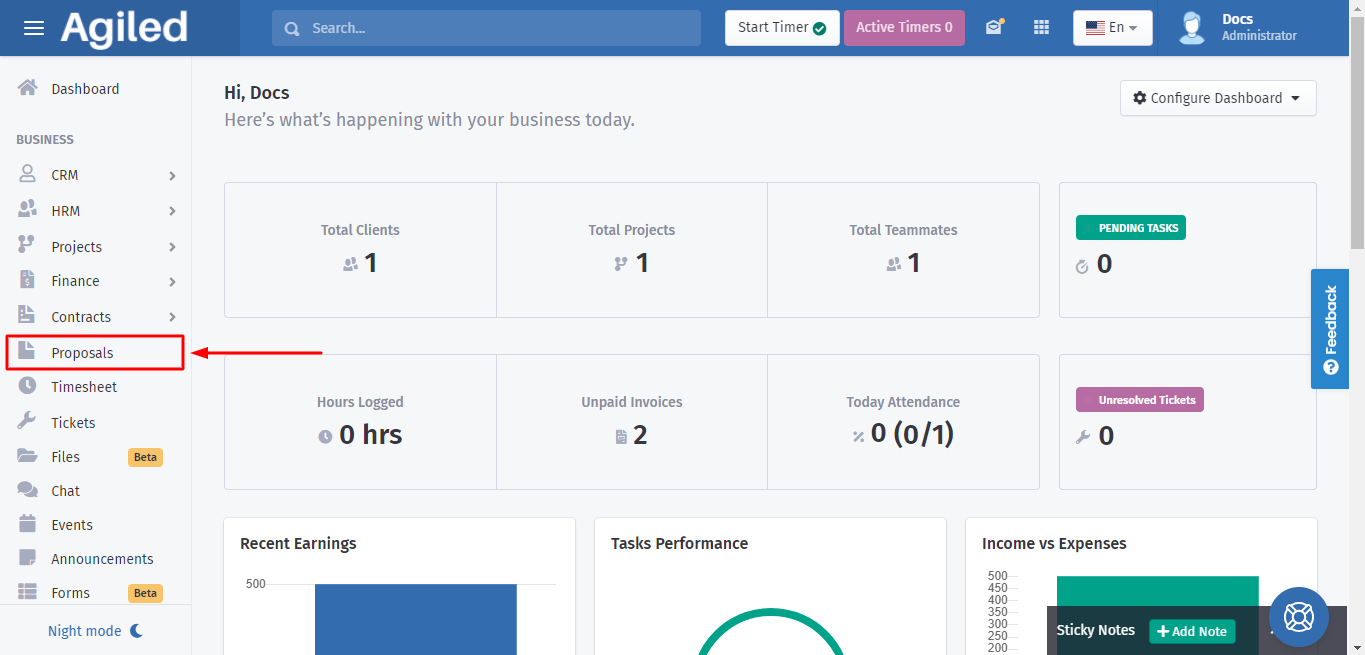This screenshot has height=655, width=1365.
Task: Click the Total Projects card
Action: [x=632, y=250]
